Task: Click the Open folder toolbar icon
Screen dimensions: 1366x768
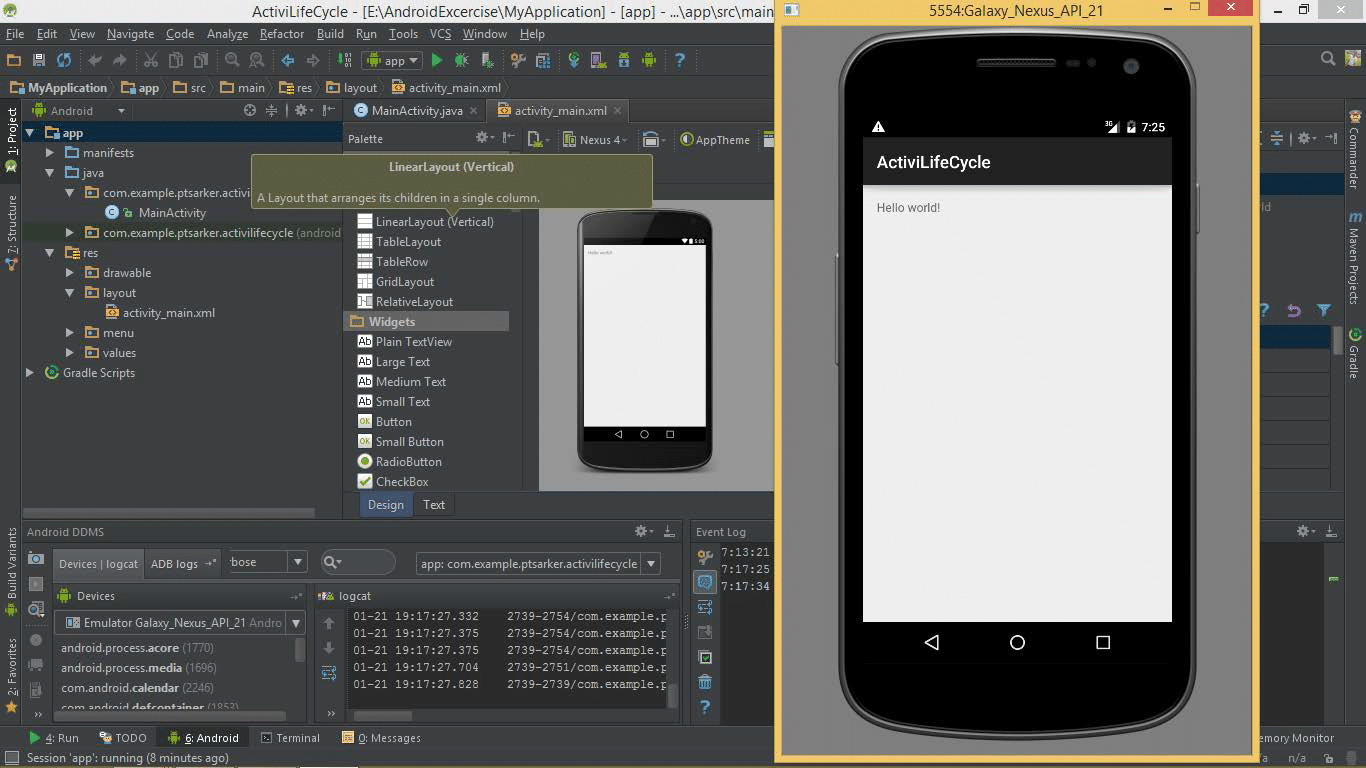Action: coord(14,60)
